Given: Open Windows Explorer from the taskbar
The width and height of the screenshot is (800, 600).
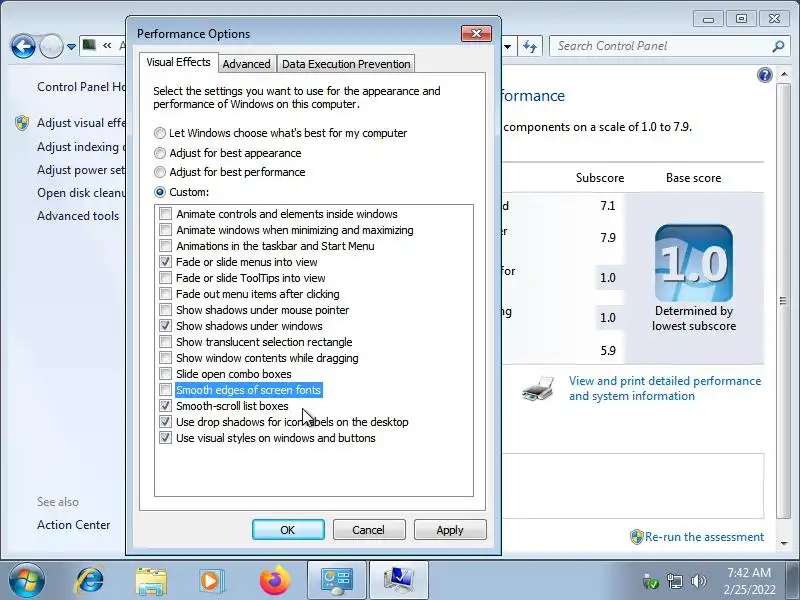Looking at the screenshot, I should (x=151, y=581).
